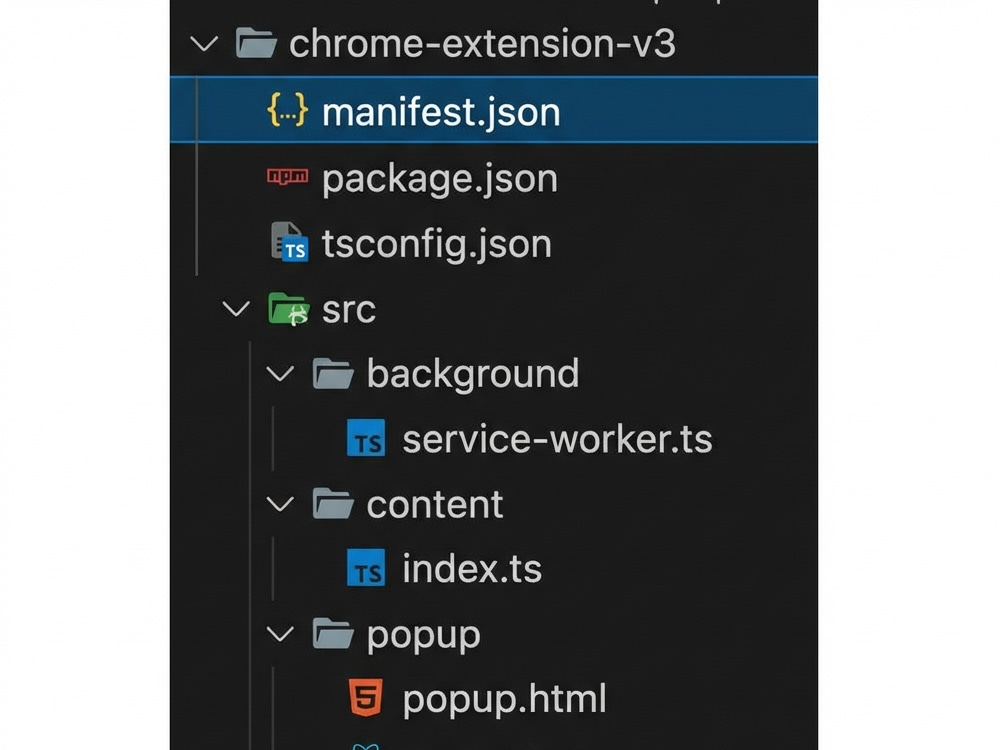The width and height of the screenshot is (1000, 750).
Task: Click the background folder icon
Action: (x=333, y=373)
